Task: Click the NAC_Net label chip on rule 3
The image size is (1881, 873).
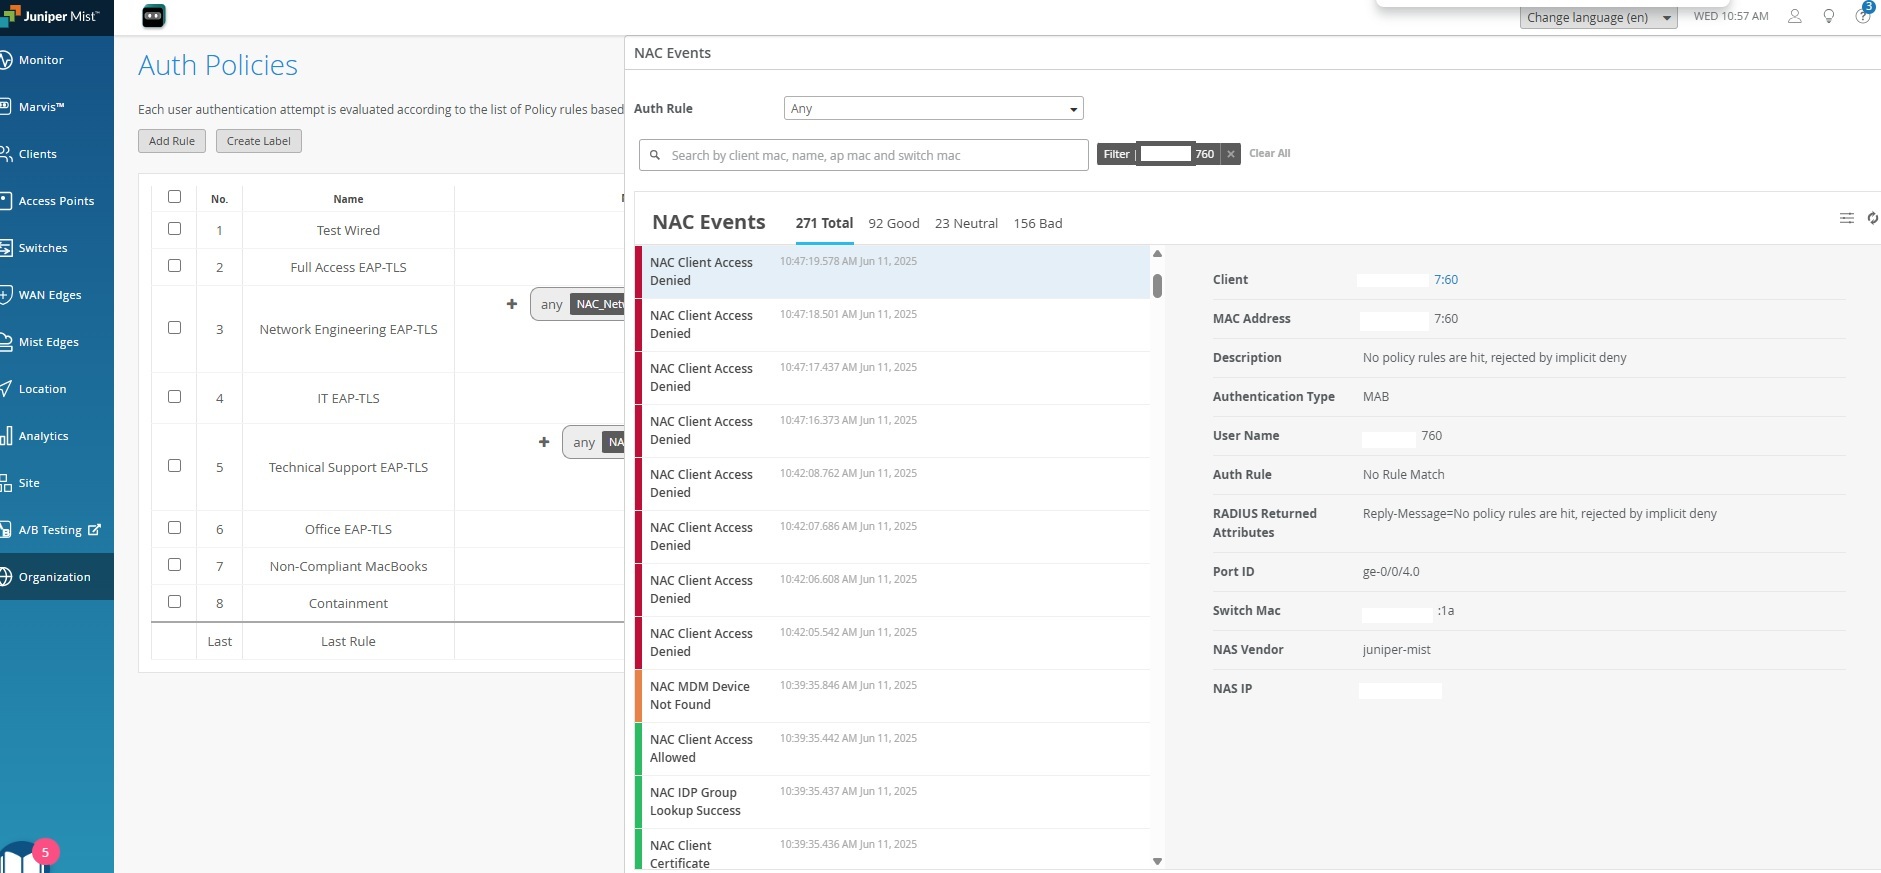Action: 598,304
